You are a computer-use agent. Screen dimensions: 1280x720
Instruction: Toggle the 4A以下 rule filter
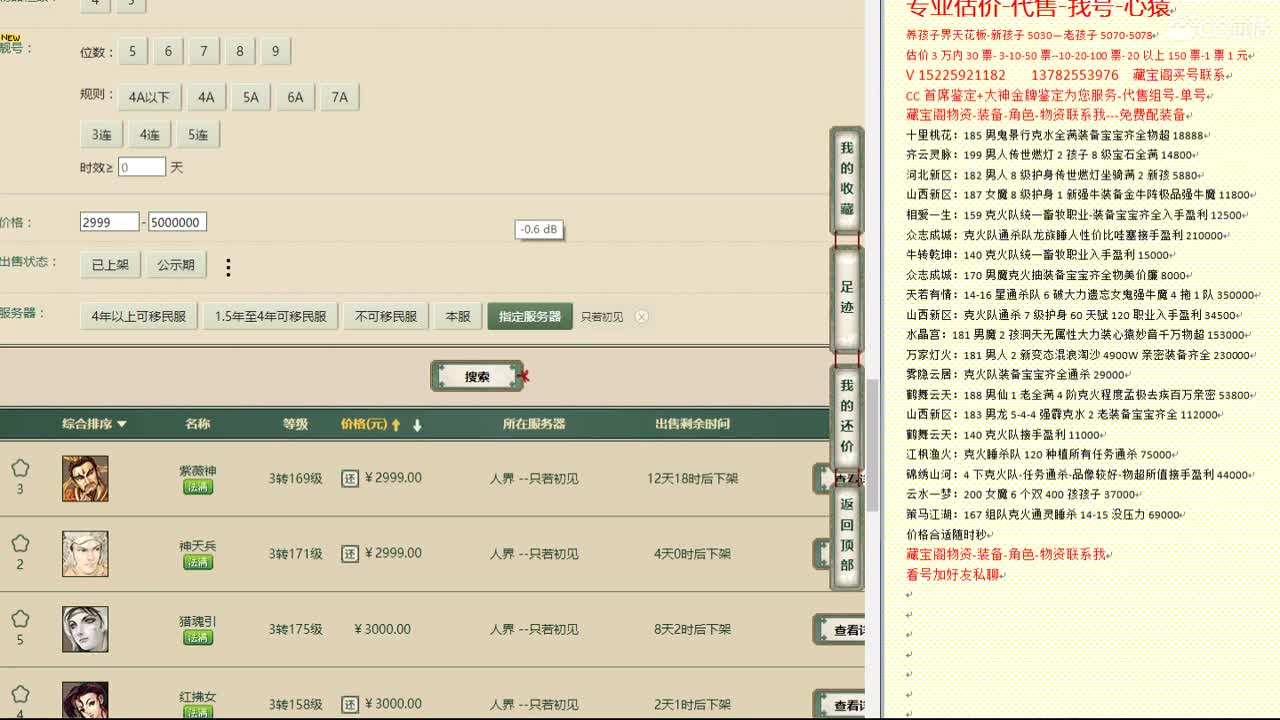click(149, 97)
